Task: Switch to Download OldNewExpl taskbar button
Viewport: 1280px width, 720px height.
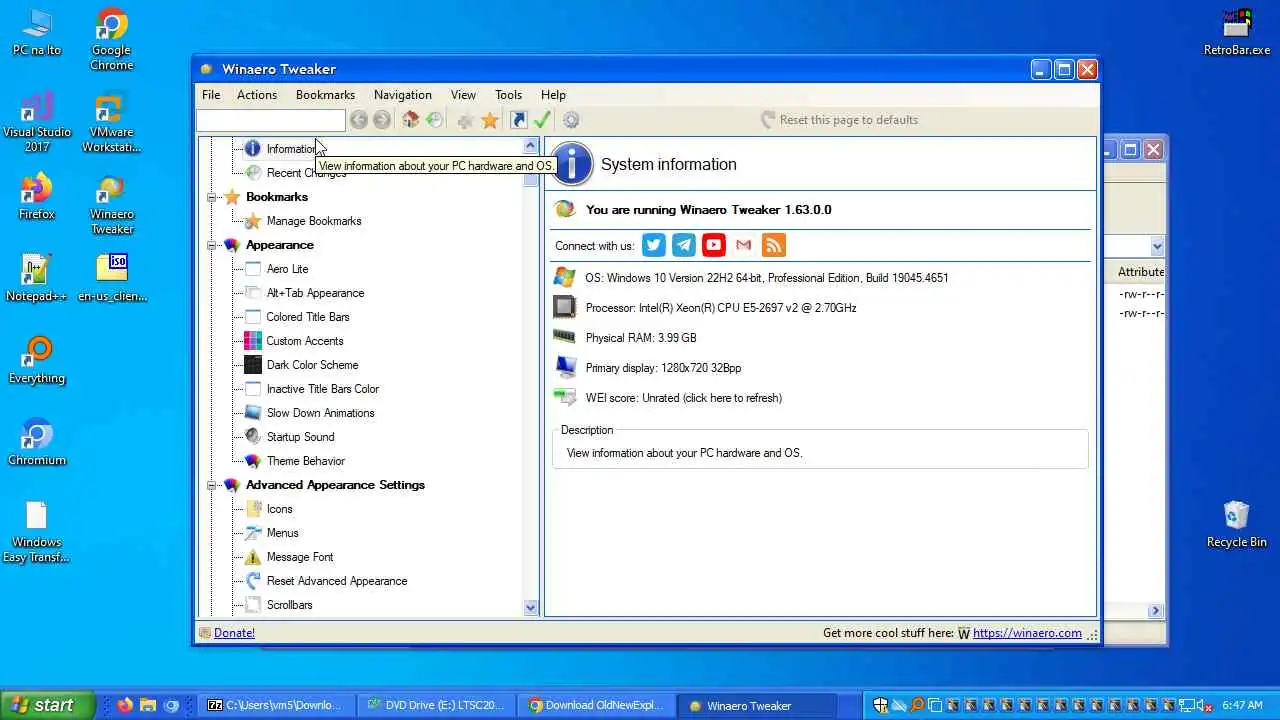Action: [x=596, y=705]
